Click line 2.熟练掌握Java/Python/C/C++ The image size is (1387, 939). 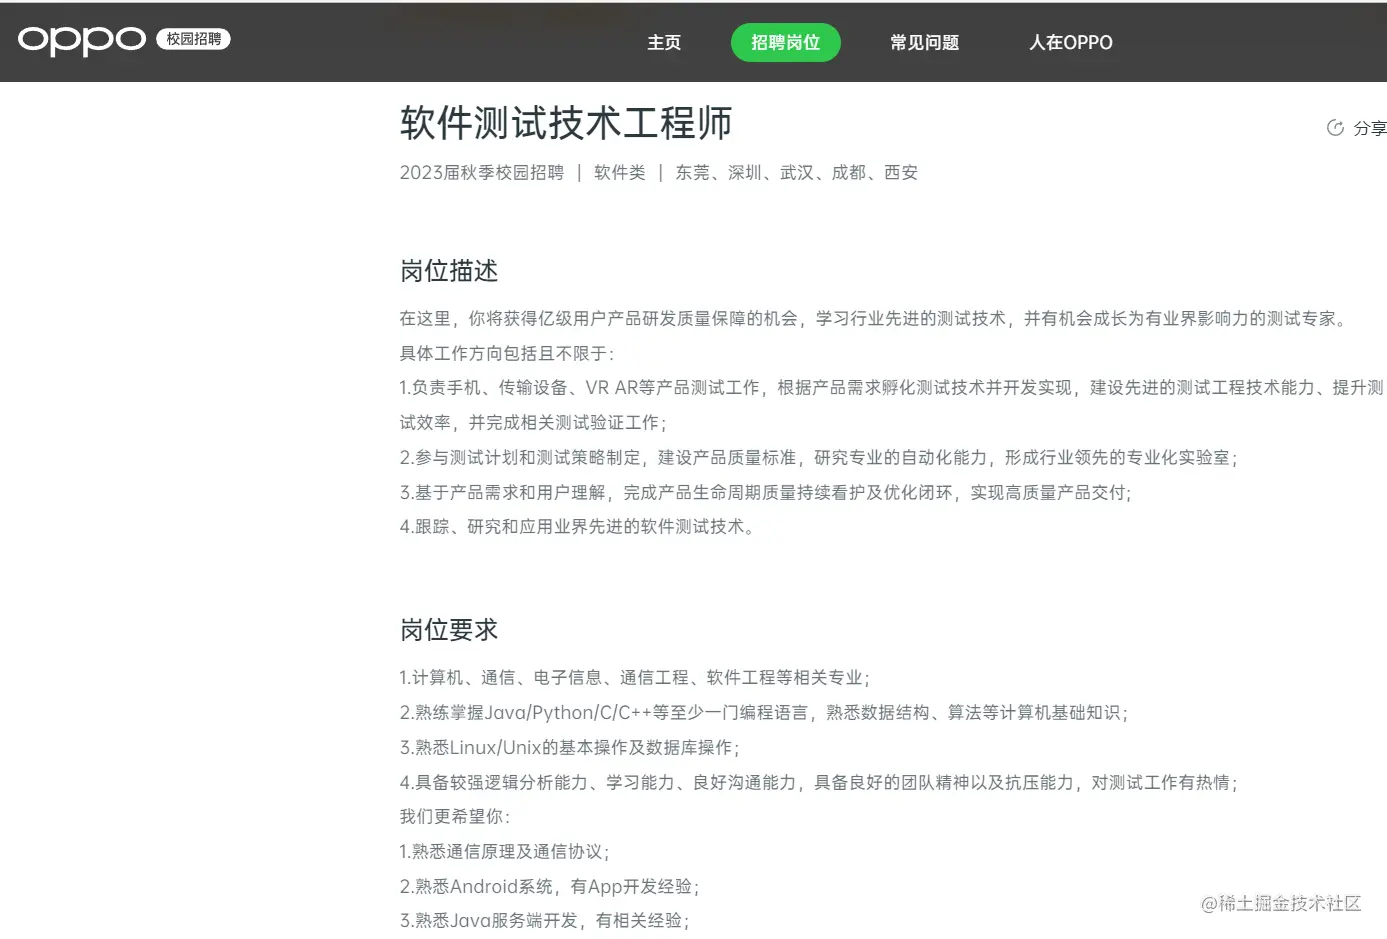[x=765, y=713]
